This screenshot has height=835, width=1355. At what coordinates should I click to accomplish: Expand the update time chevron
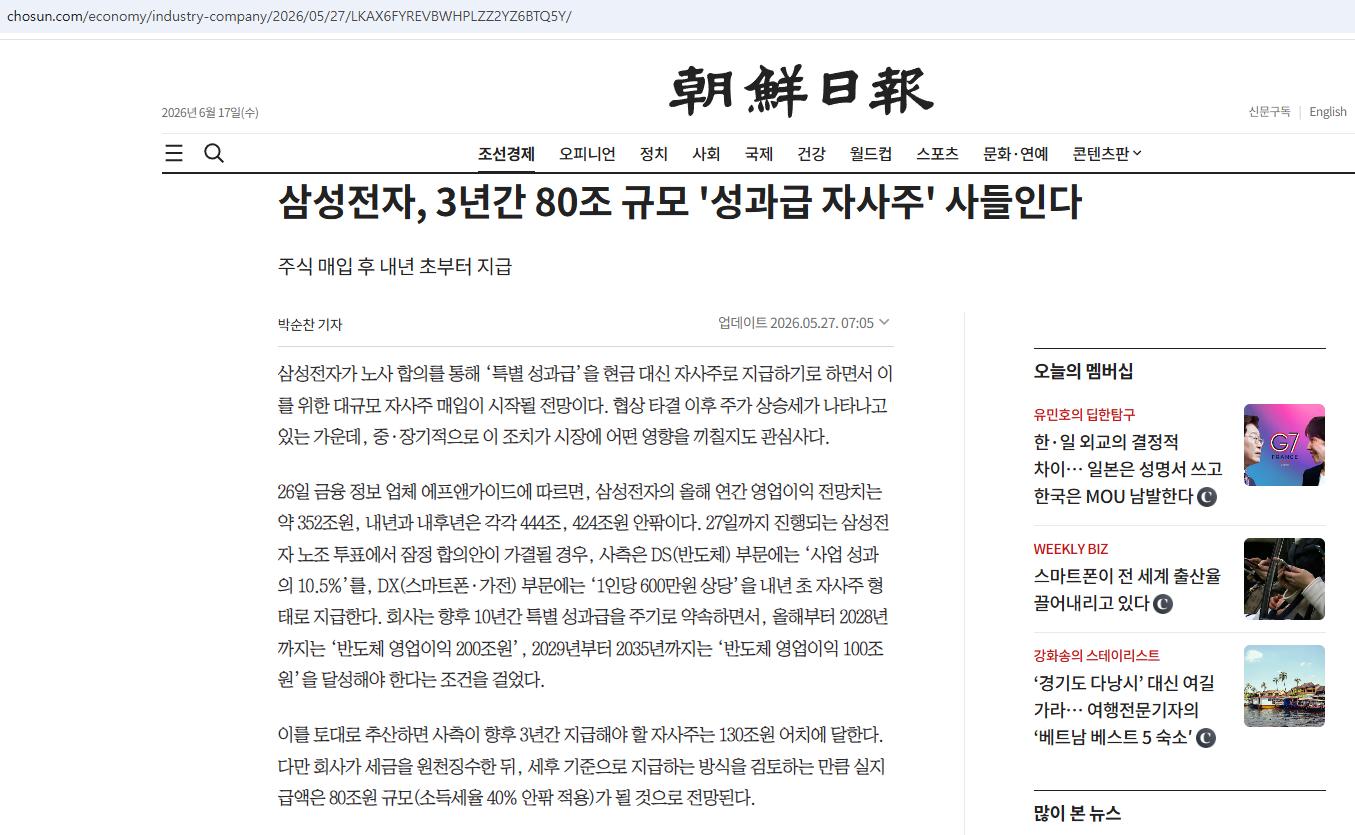point(884,322)
